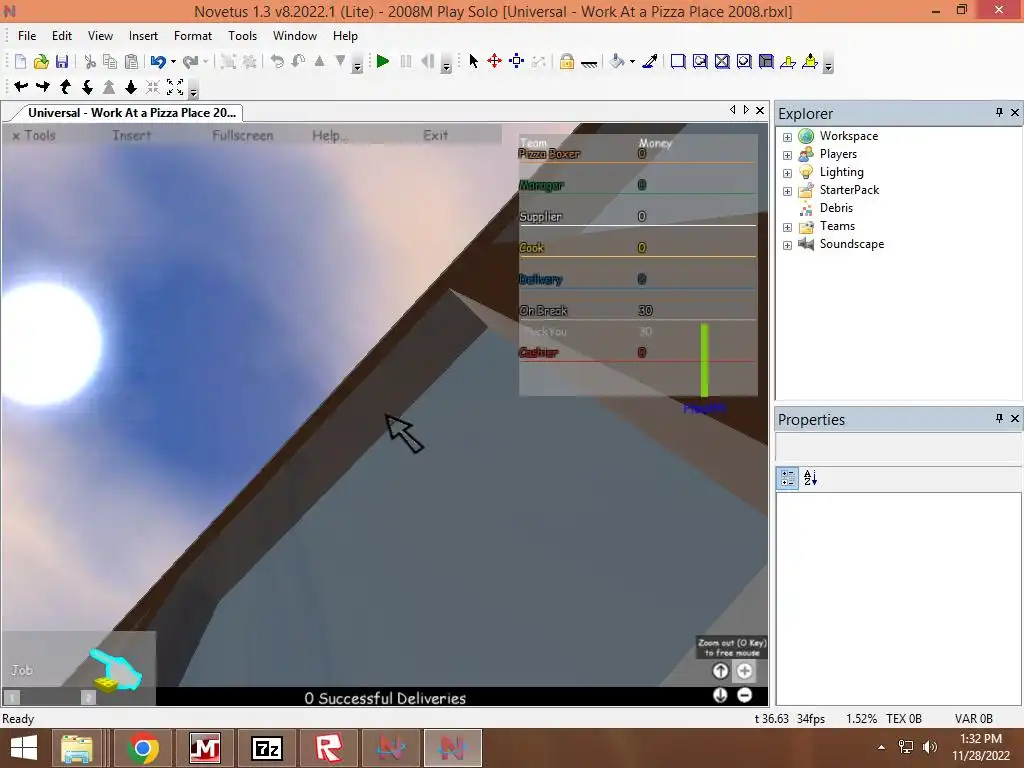This screenshot has width=1024, height=768.
Task: Click the camera tilt up arrow
Action: click(x=65, y=86)
